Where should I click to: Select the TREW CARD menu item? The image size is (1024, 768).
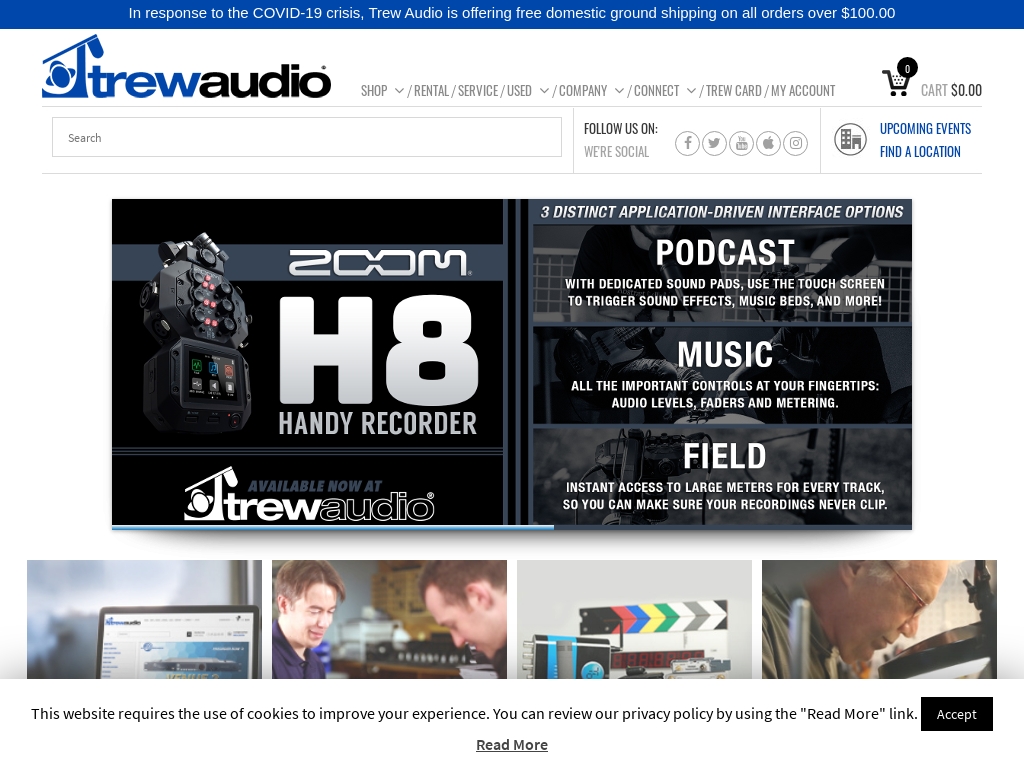(733, 90)
